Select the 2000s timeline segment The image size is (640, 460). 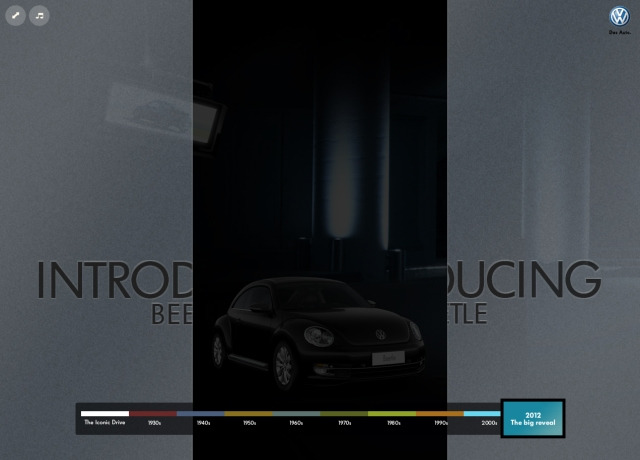[482, 418]
